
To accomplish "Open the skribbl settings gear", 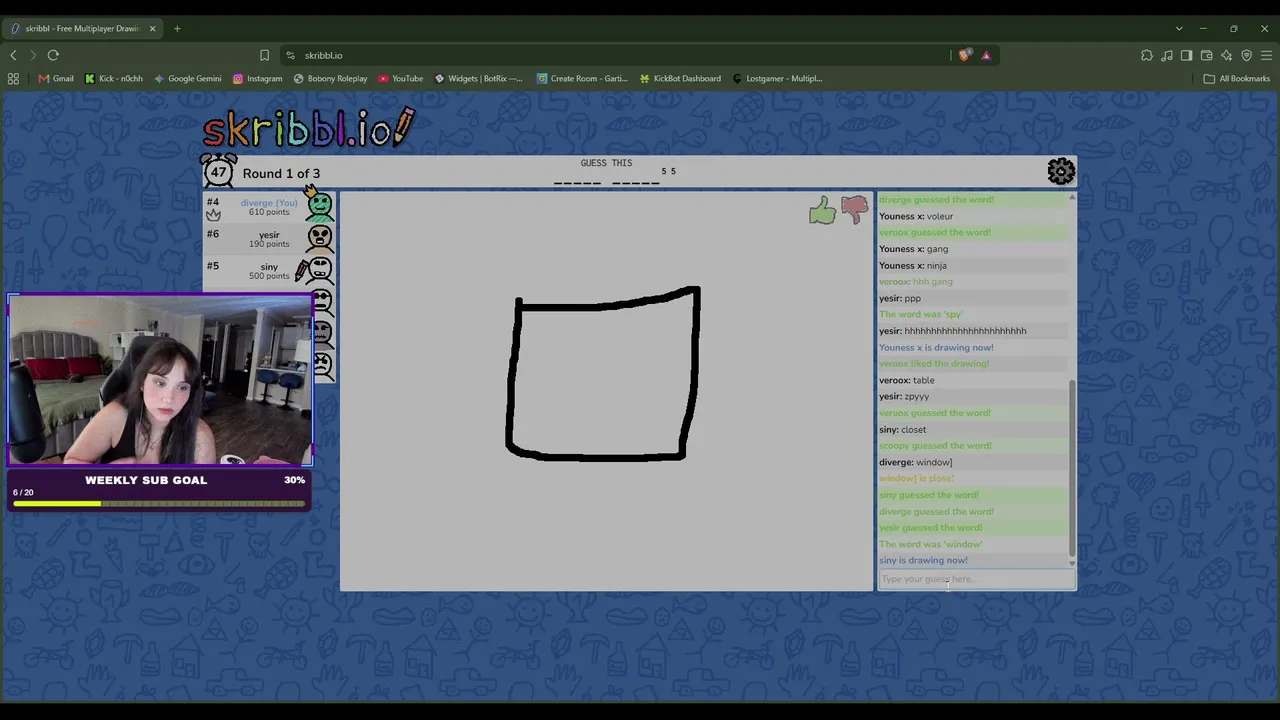I will point(1061,172).
